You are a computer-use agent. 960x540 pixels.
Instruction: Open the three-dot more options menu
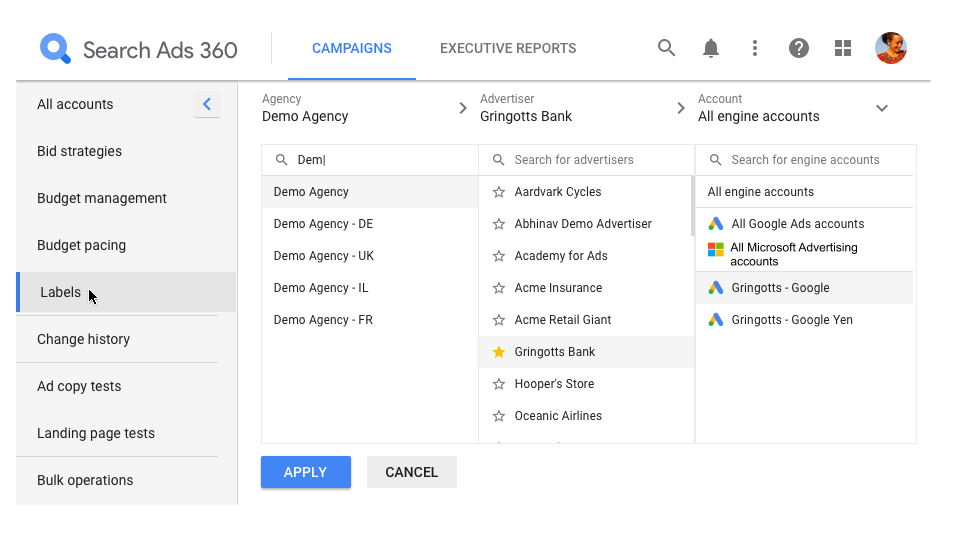click(755, 48)
